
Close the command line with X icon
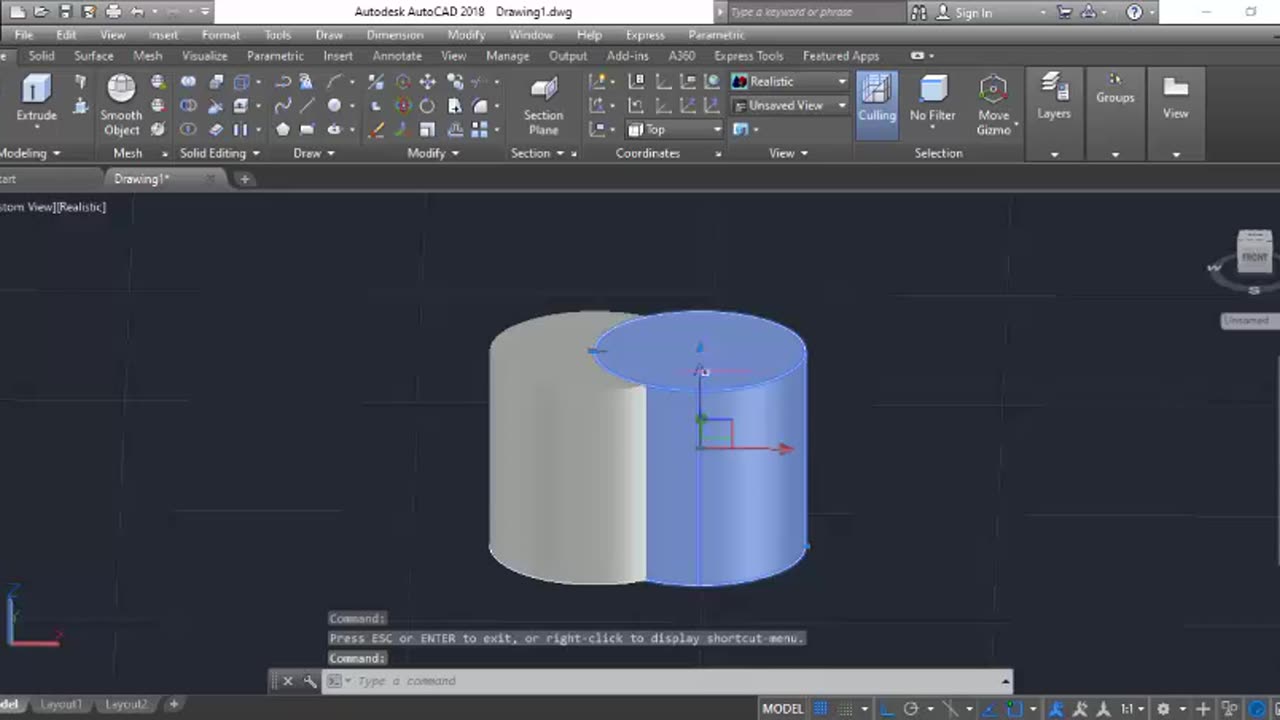point(287,681)
